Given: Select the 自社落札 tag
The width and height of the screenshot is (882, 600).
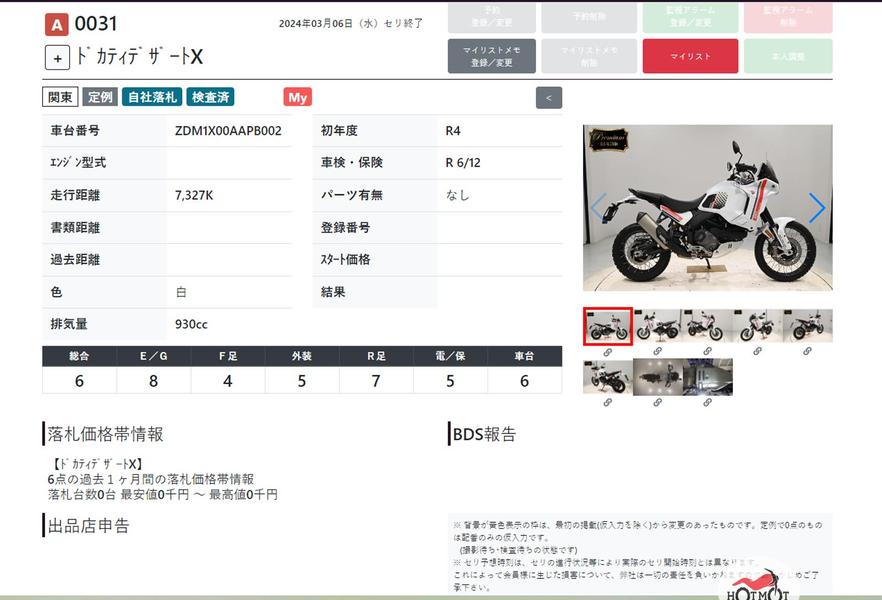Looking at the screenshot, I should [x=152, y=97].
